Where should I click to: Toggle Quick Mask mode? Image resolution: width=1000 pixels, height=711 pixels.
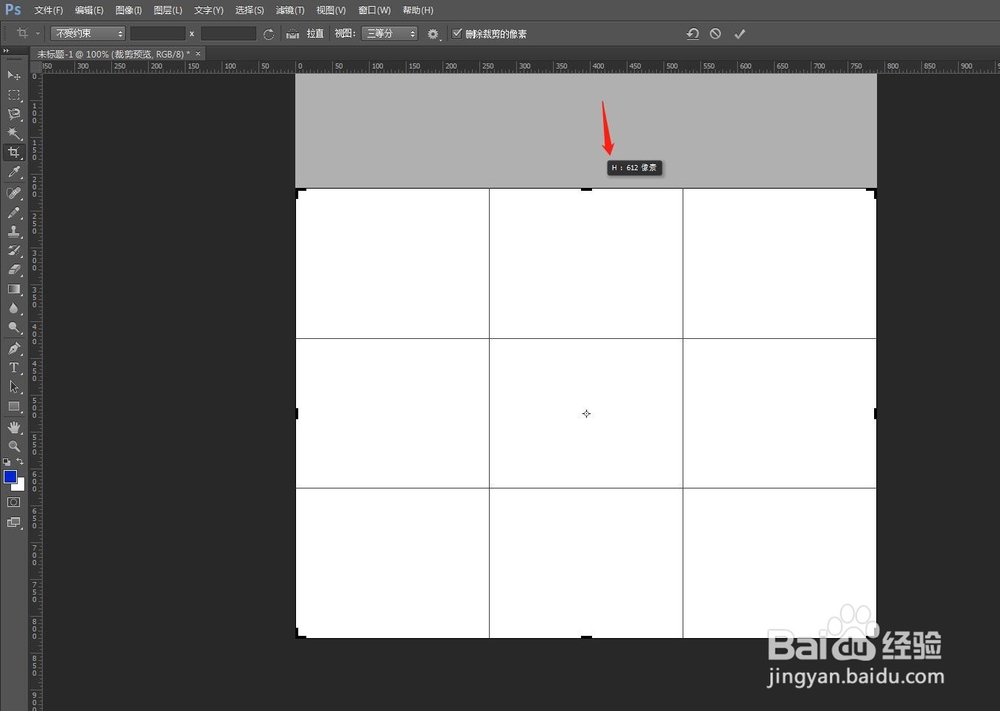(x=13, y=503)
